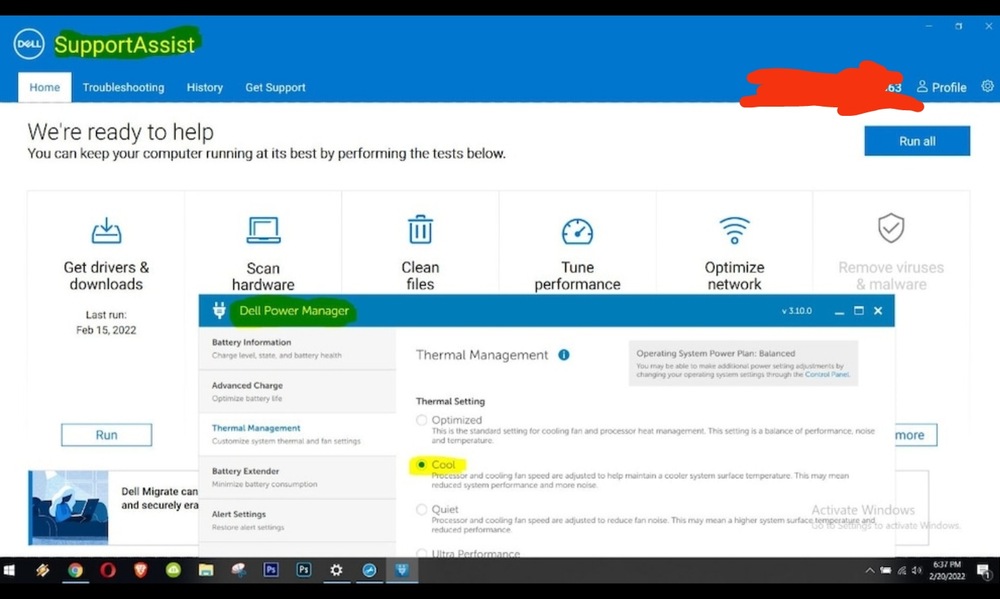
Task: Open the Troubleshooting tab
Action: pos(123,87)
